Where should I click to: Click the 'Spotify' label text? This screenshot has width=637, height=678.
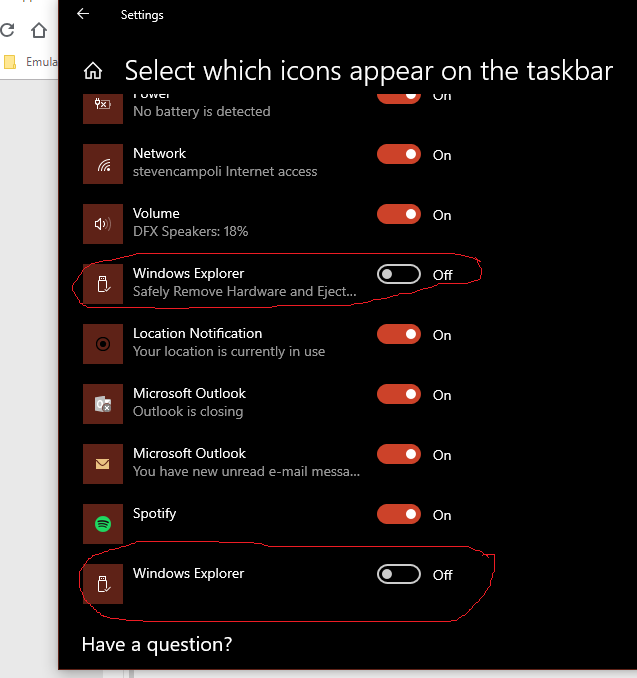point(154,514)
